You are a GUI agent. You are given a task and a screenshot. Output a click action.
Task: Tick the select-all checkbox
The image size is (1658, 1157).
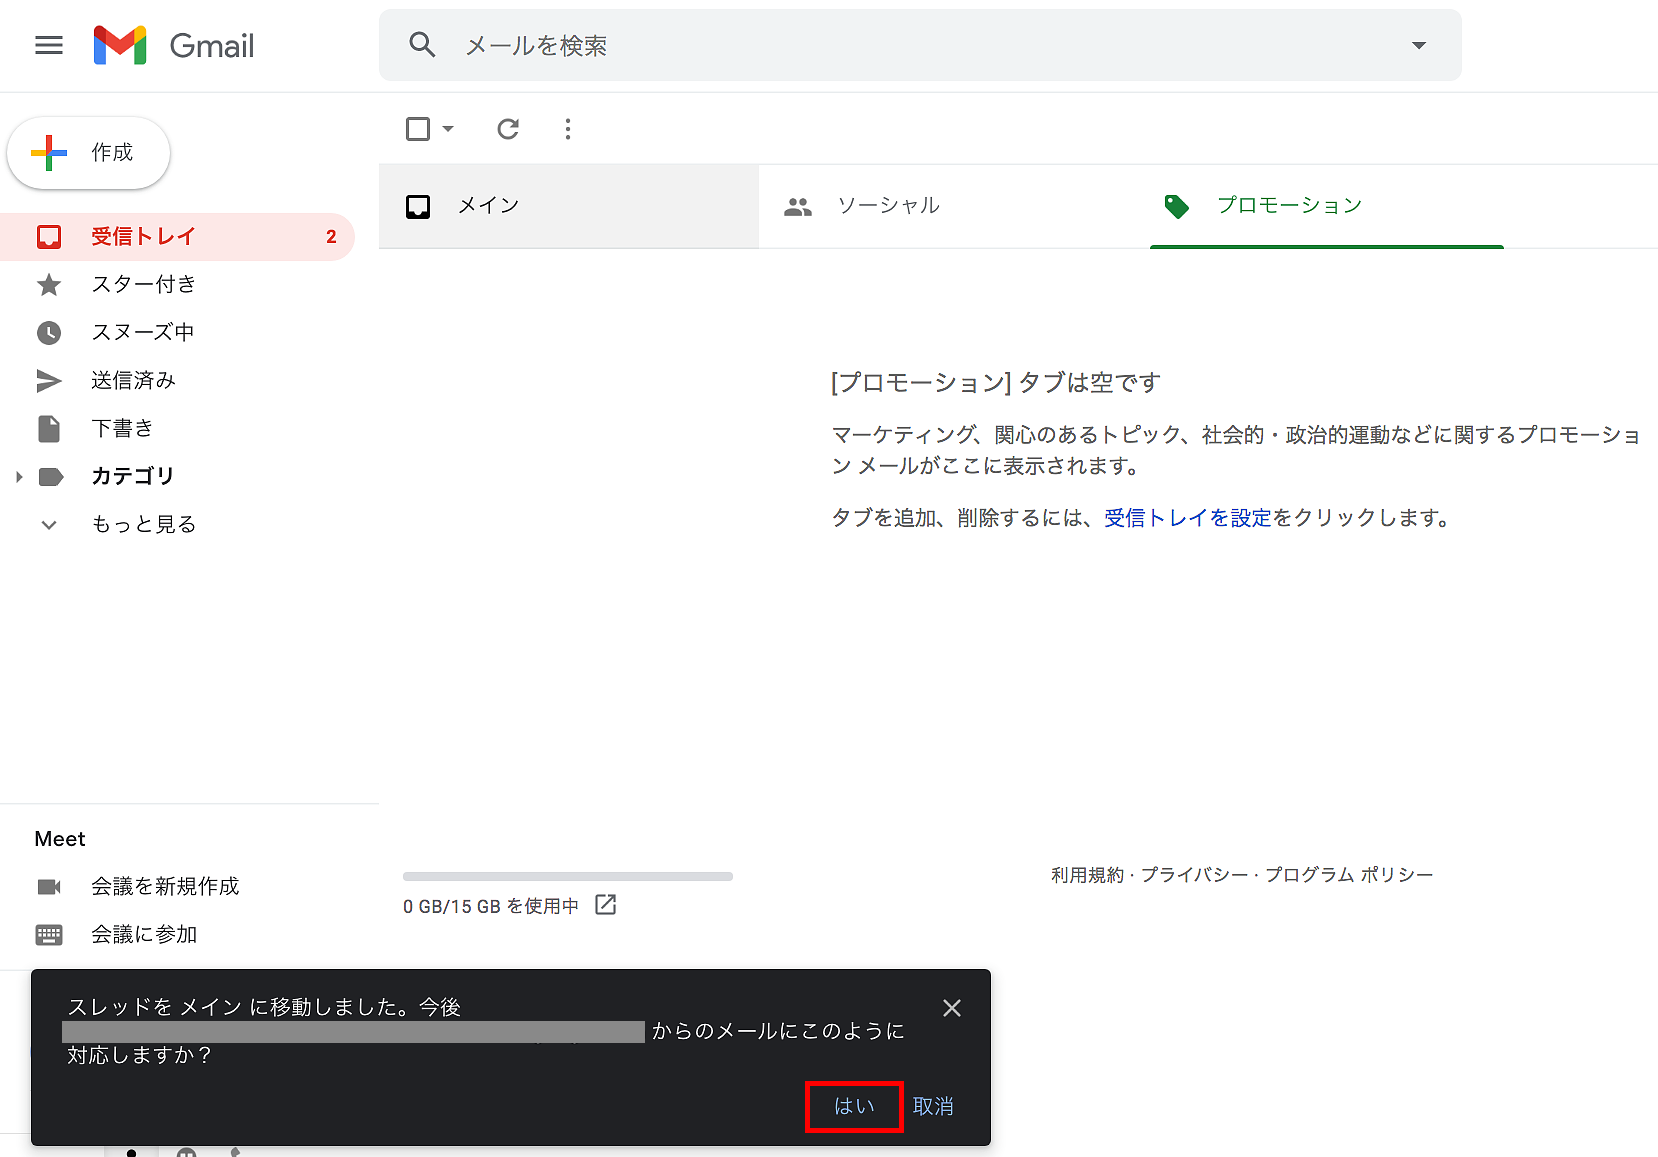418,129
